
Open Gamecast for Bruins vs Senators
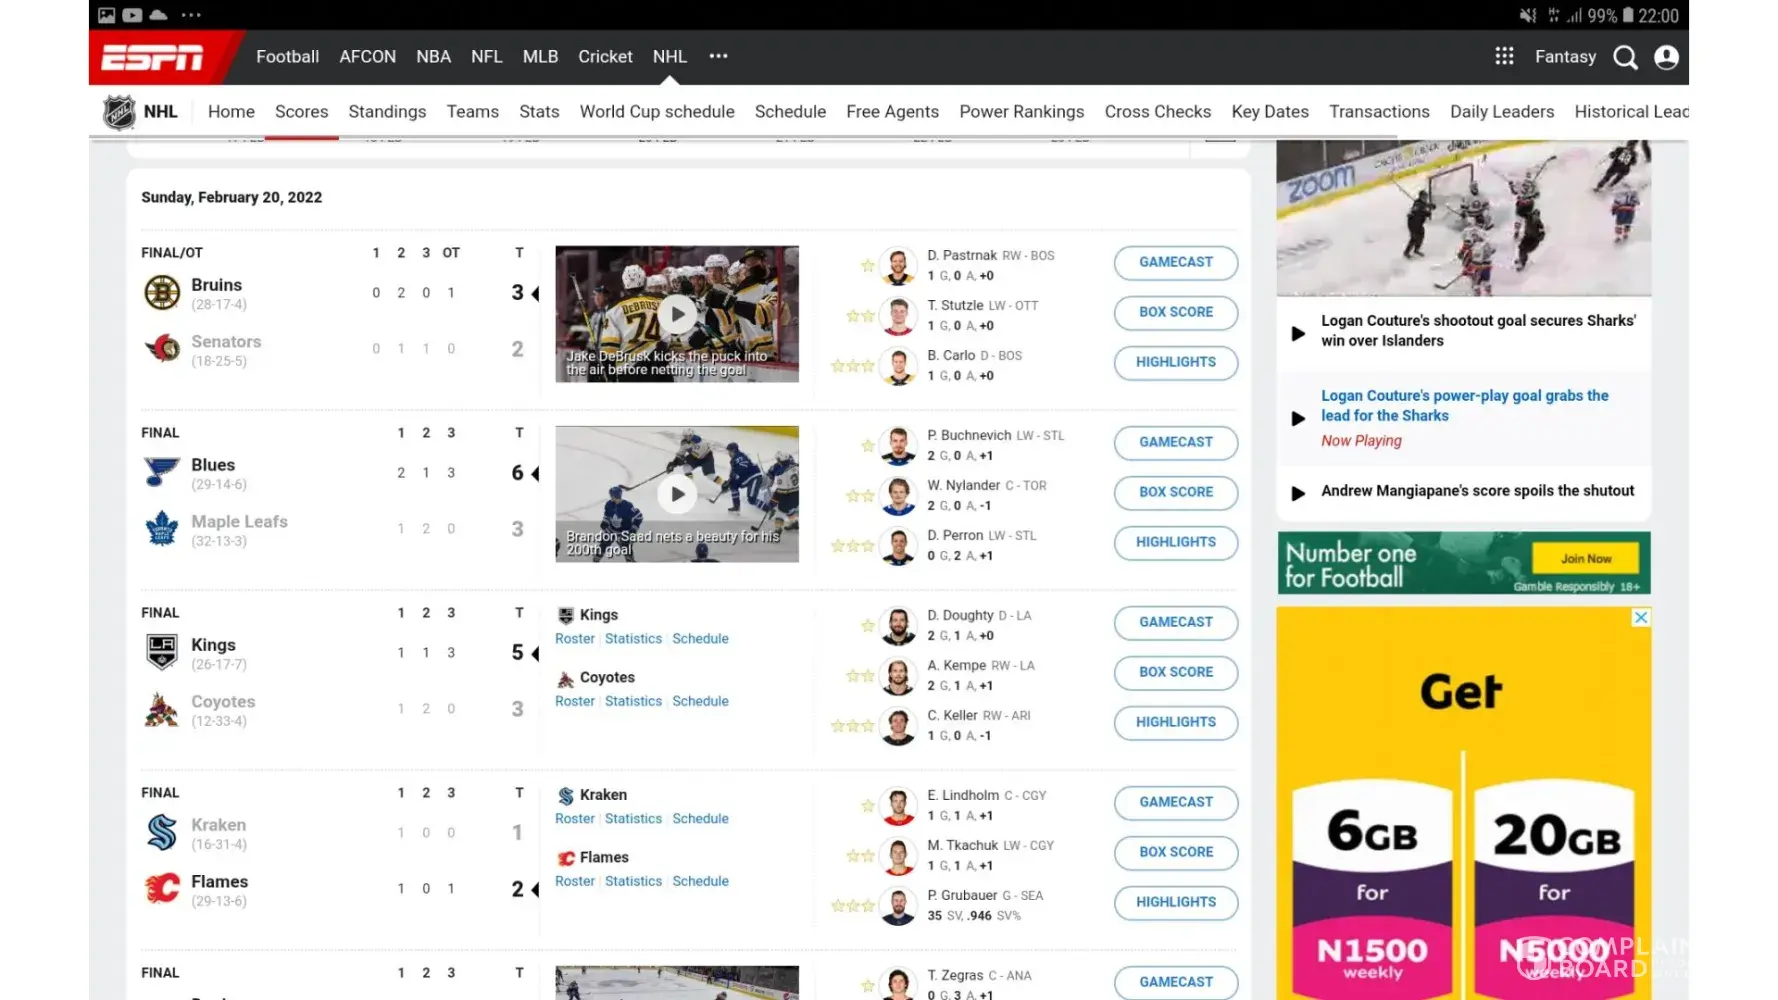tap(1175, 262)
